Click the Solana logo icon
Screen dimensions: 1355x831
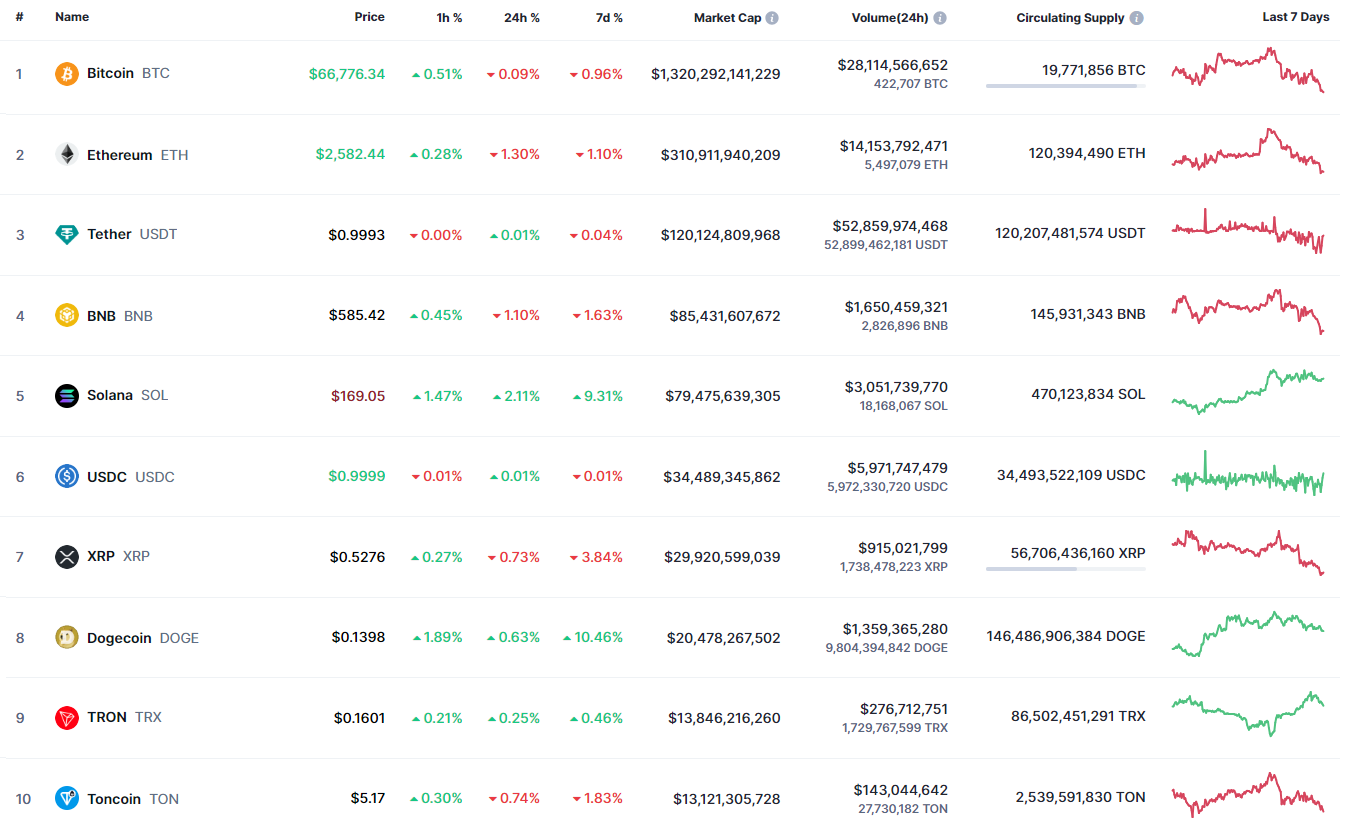click(x=67, y=395)
